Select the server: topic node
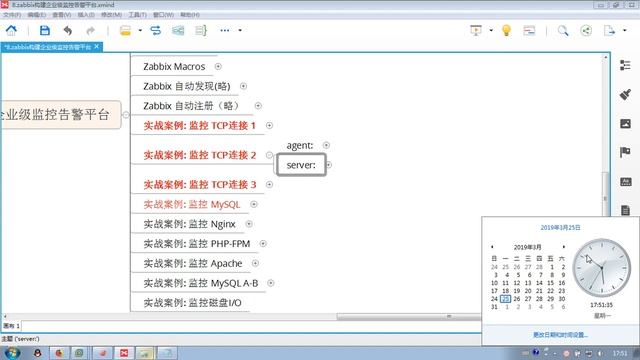Screen dimensions: 640x360 [x=301, y=165]
